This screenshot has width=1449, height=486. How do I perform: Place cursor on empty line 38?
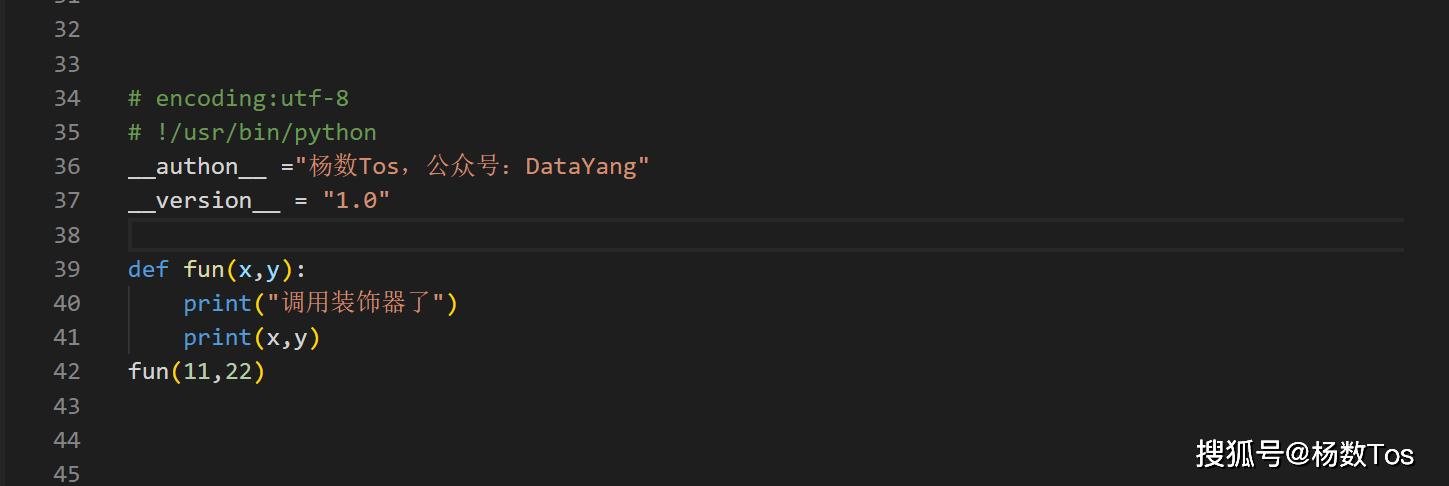(x=600, y=235)
